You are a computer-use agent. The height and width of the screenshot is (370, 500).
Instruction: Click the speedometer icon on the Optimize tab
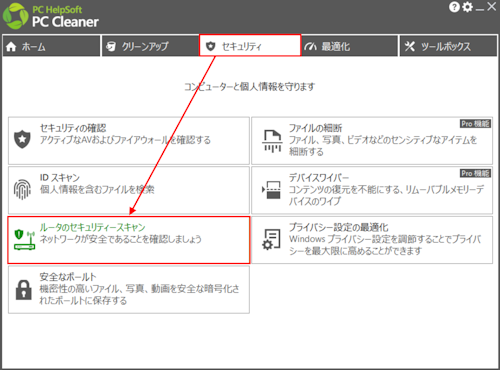[310, 47]
